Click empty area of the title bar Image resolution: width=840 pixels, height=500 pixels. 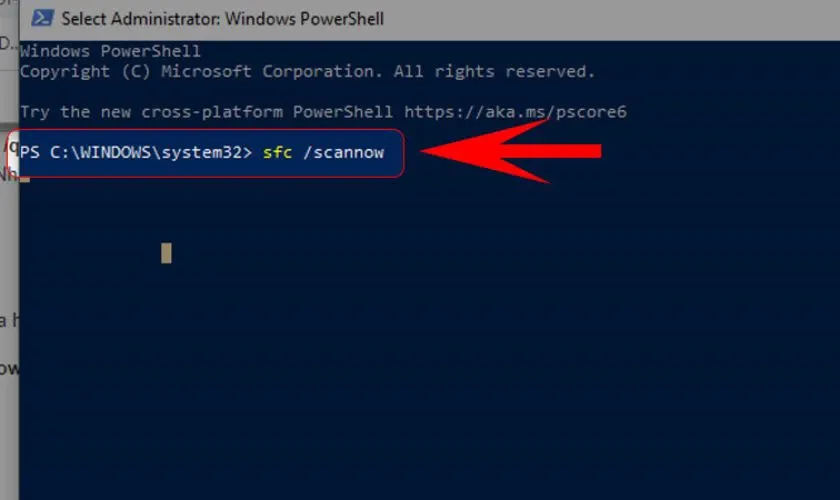[600, 18]
